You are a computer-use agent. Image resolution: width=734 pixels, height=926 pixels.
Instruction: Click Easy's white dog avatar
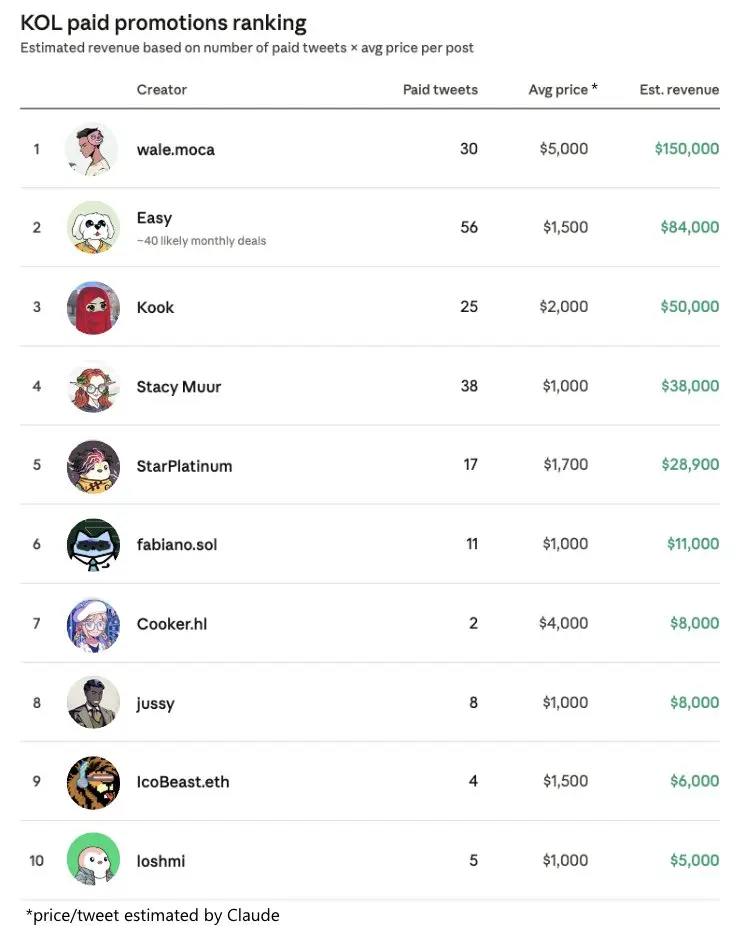pos(93,227)
